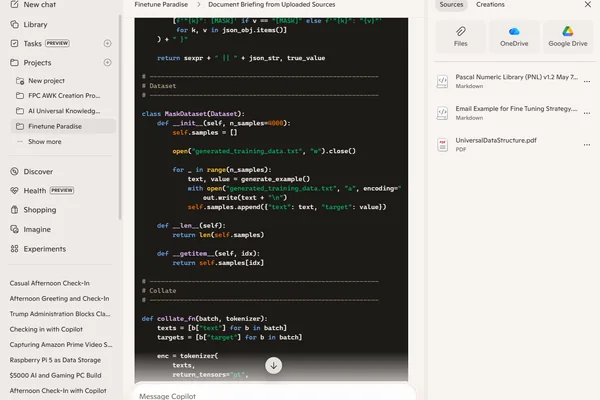Screen dimensions: 600x400
Task: Open Projects section label
Action: point(37,63)
